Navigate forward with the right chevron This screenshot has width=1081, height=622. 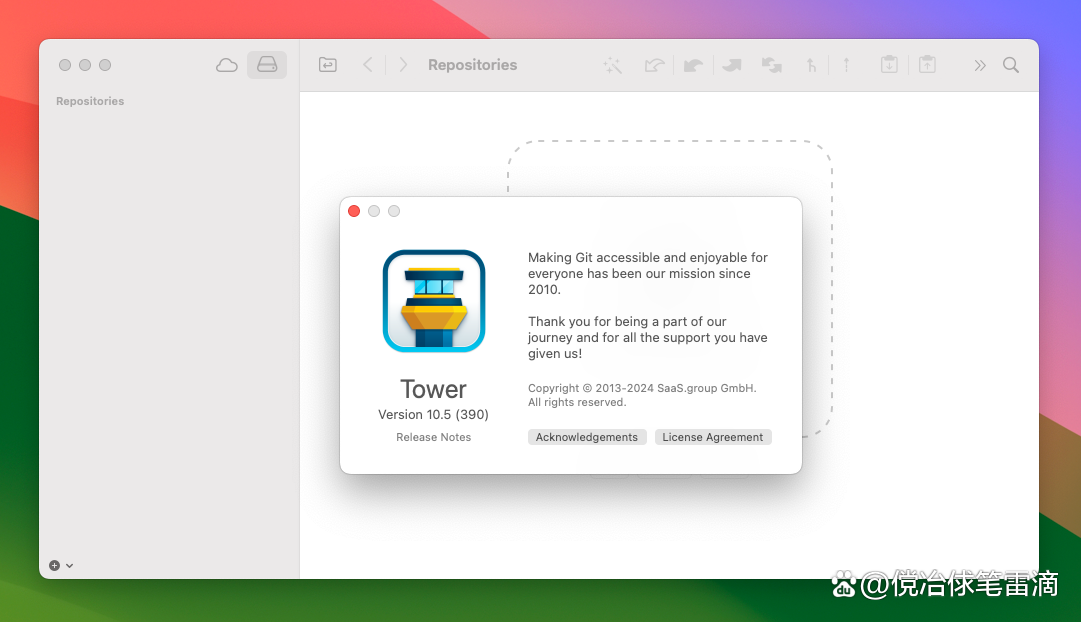click(403, 65)
